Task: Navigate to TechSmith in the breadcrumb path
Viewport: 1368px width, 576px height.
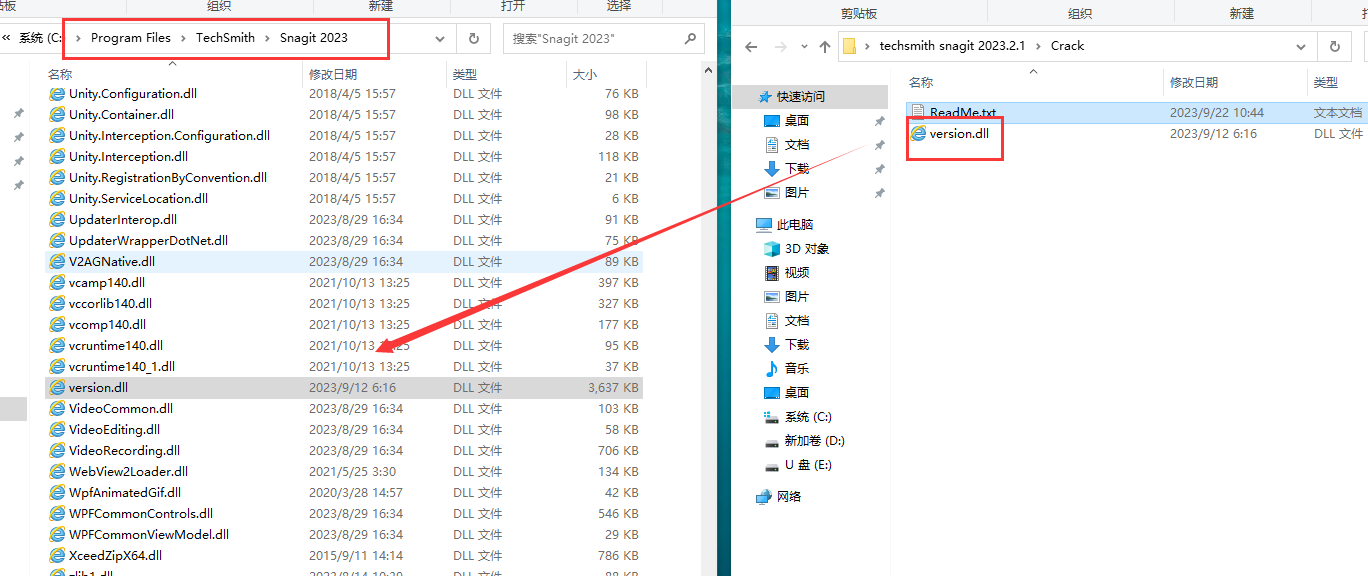Action: pos(225,38)
